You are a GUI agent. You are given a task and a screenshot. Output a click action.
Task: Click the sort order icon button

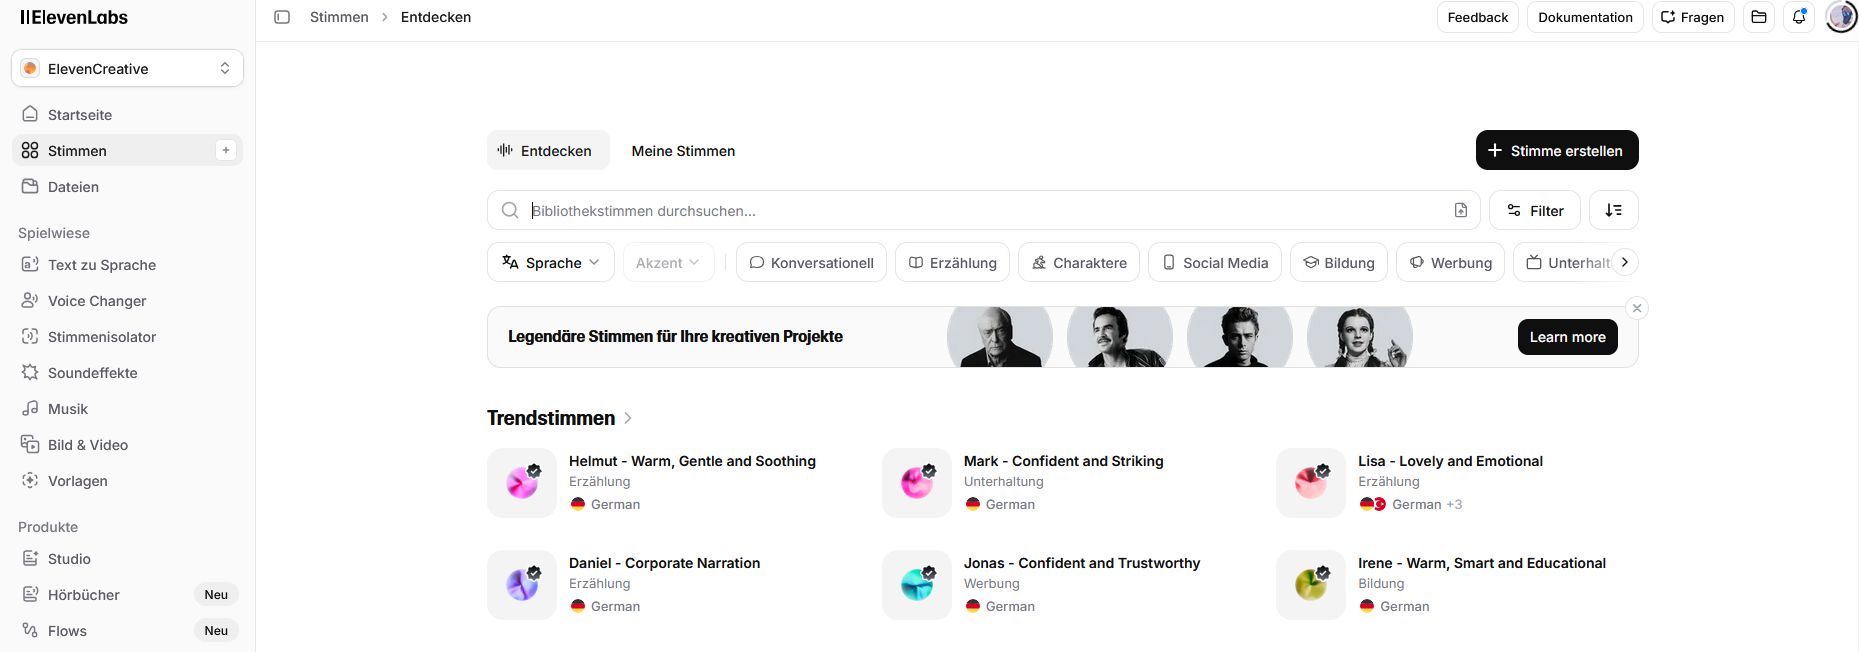point(1613,210)
